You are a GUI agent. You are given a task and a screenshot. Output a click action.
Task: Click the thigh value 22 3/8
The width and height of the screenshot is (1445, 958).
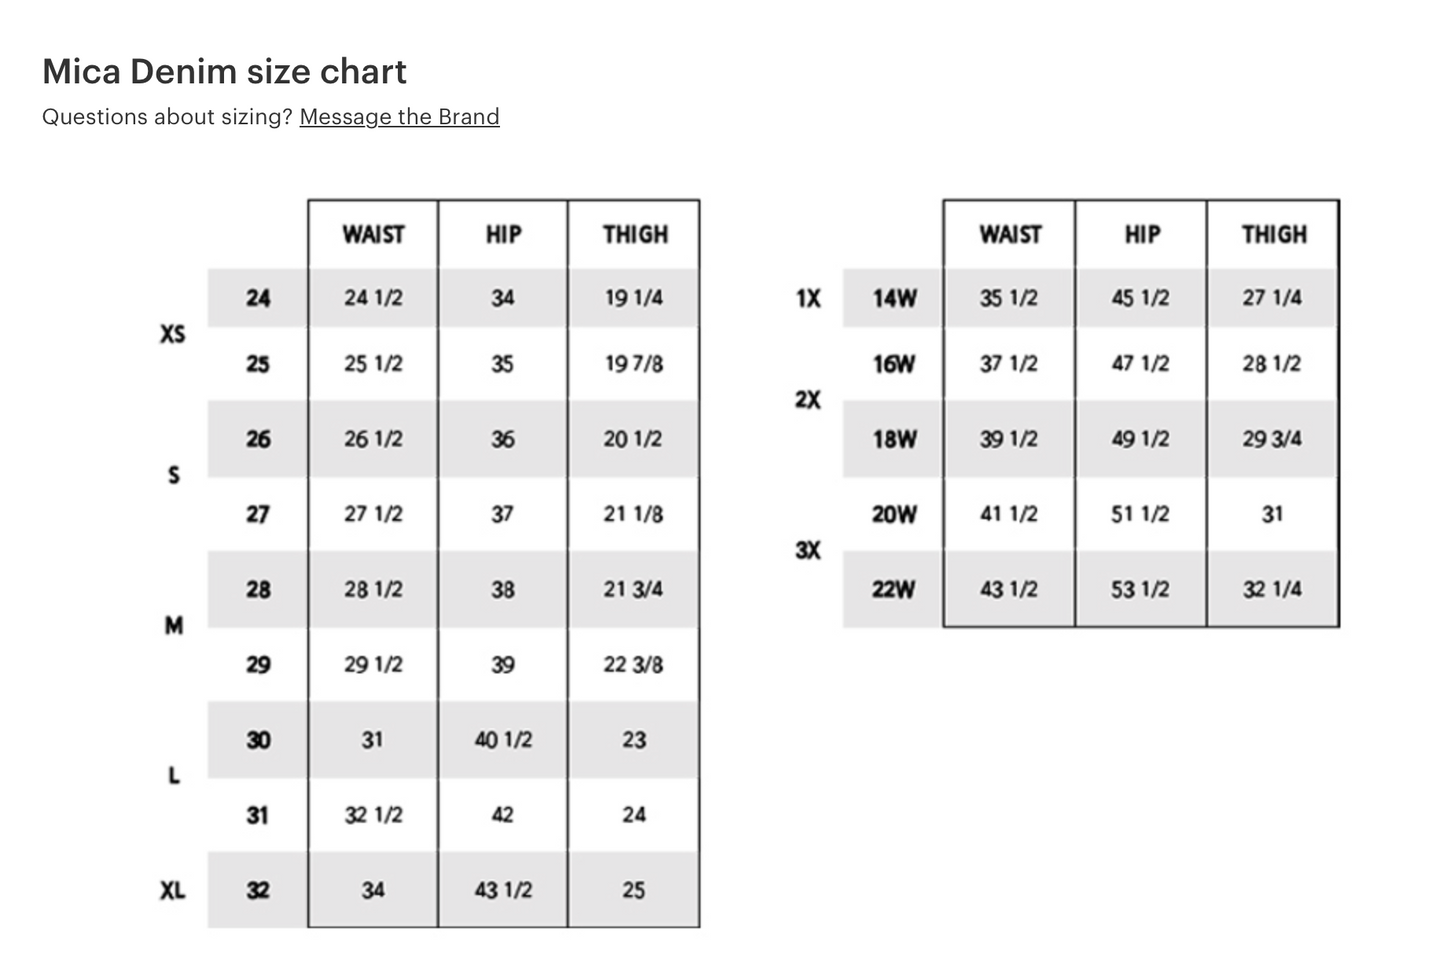point(633,665)
